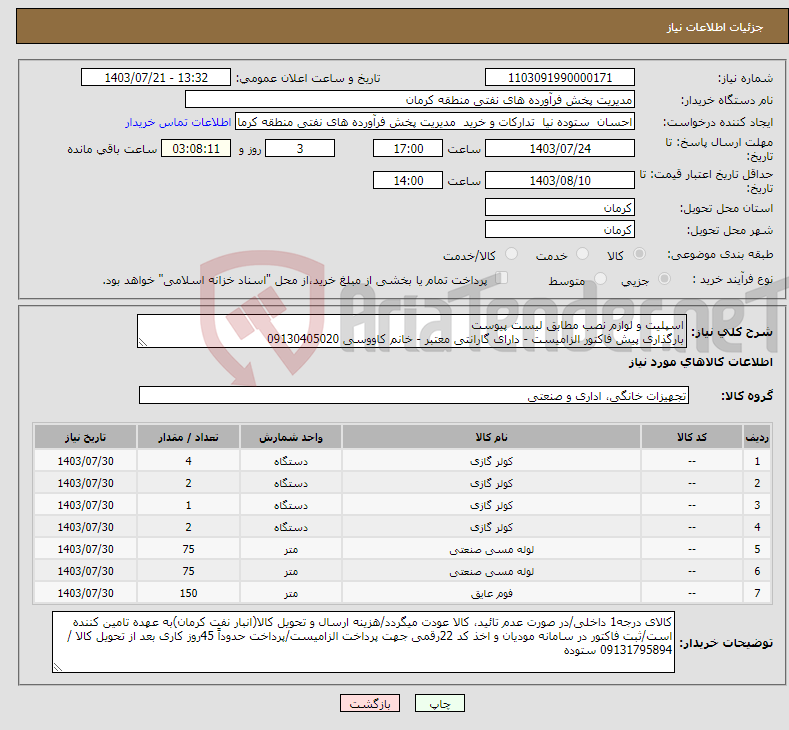Click the buyer organization name field
The image size is (789, 730).
click(410, 100)
